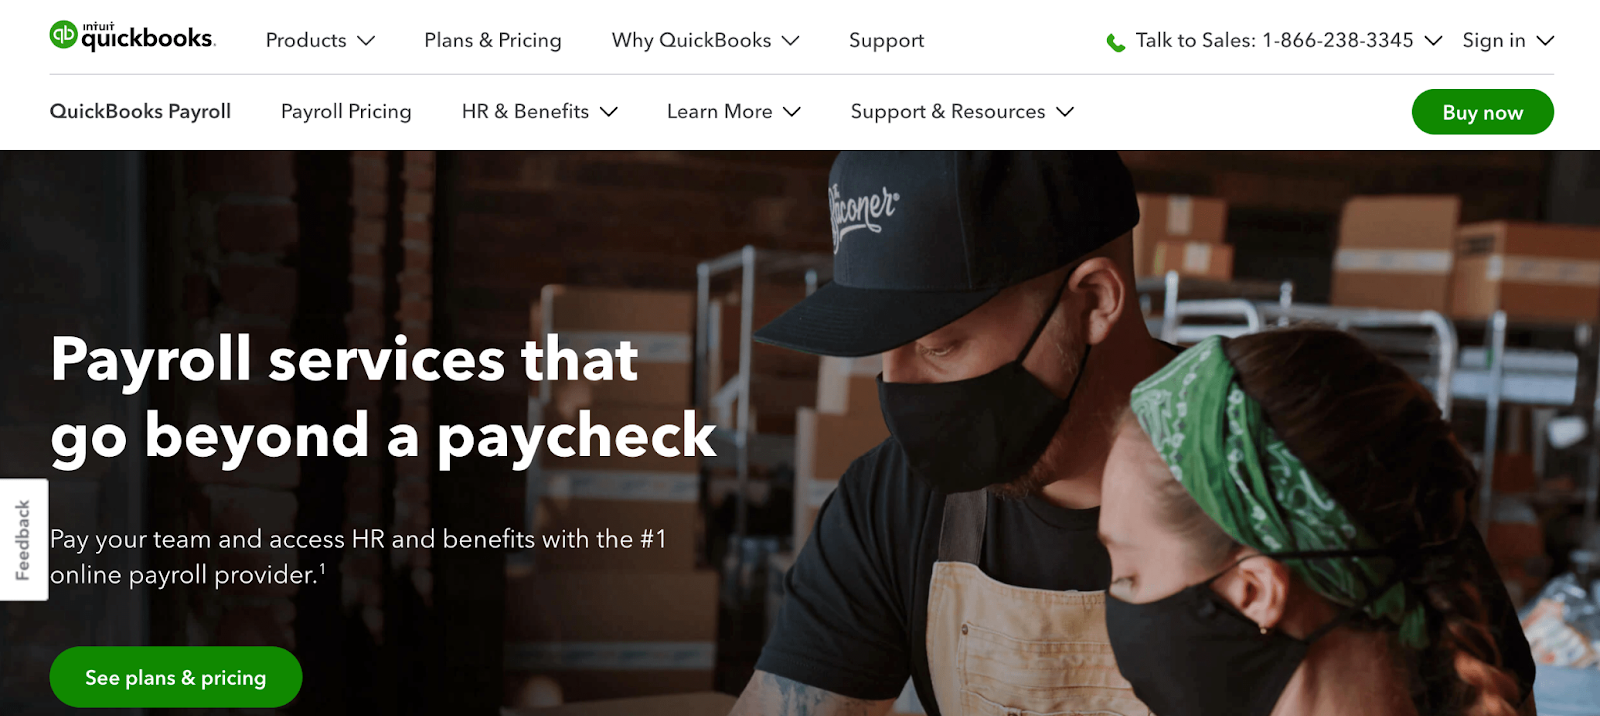This screenshot has width=1600, height=716.
Task: Expand the Products dropdown menu
Action: 320,40
